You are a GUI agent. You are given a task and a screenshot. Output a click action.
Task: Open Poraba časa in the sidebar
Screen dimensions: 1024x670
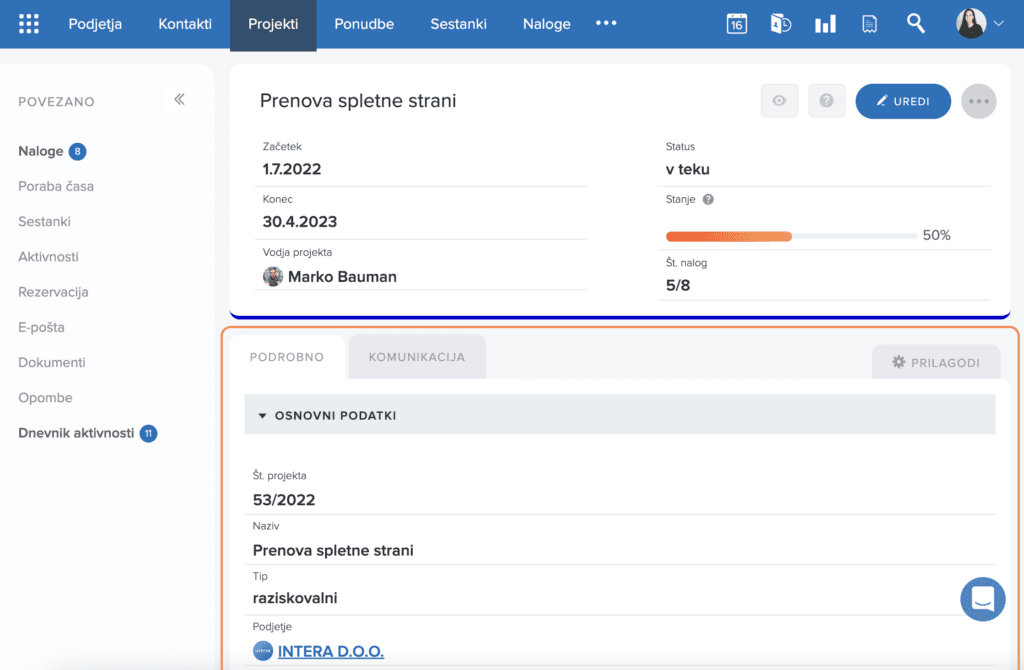pos(56,186)
